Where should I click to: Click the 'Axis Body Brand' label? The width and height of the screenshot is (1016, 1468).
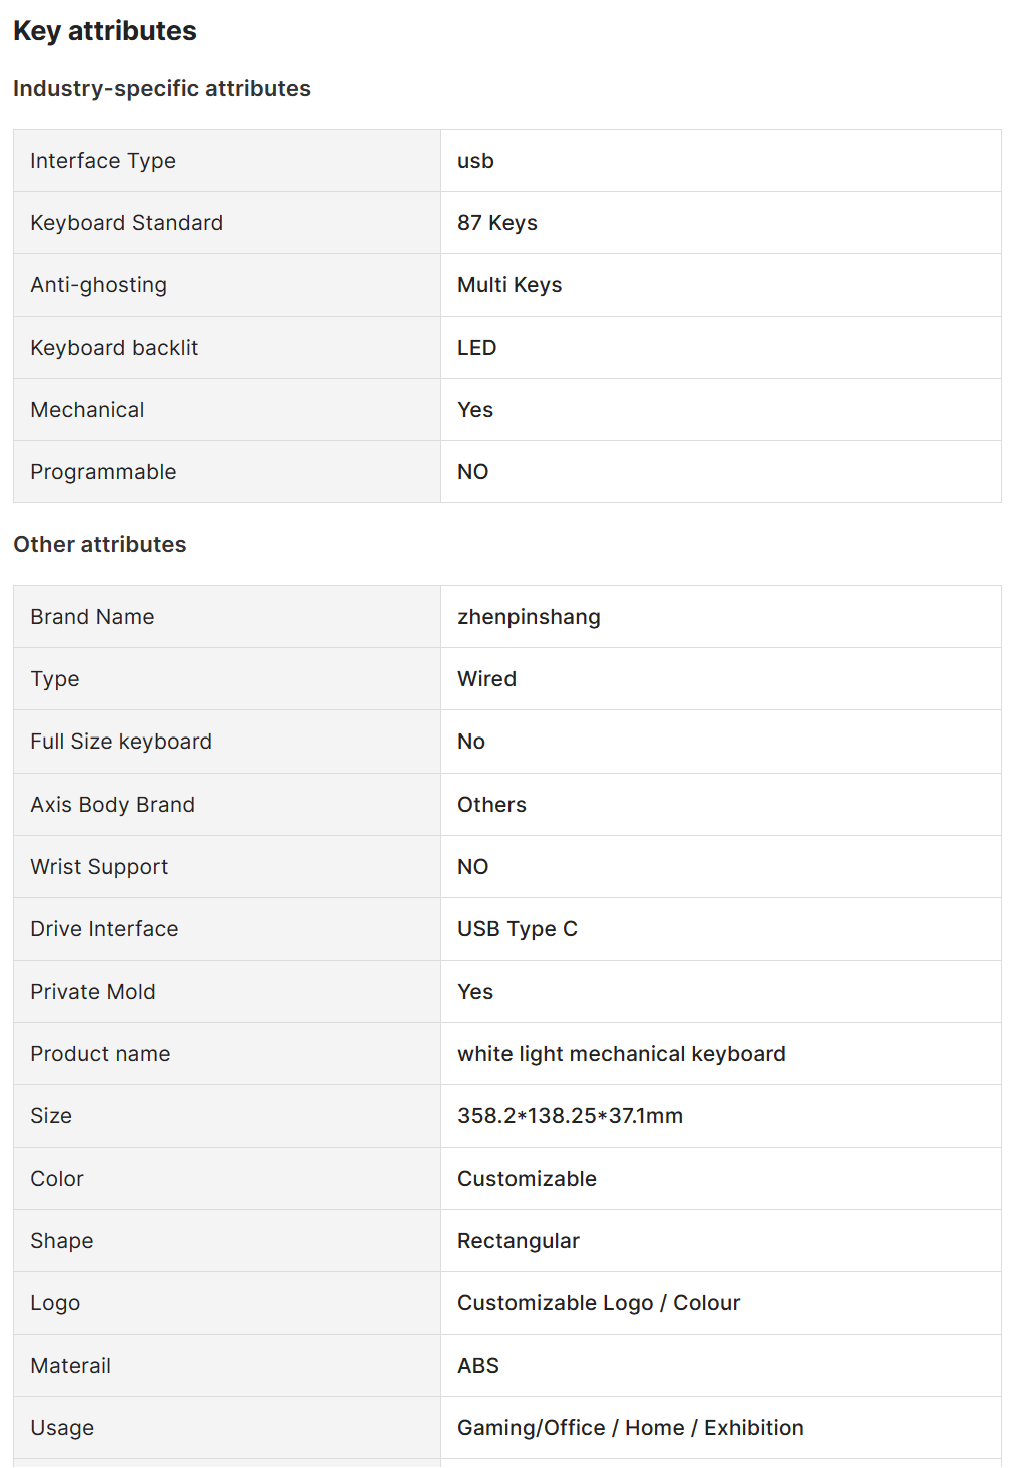click(112, 805)
